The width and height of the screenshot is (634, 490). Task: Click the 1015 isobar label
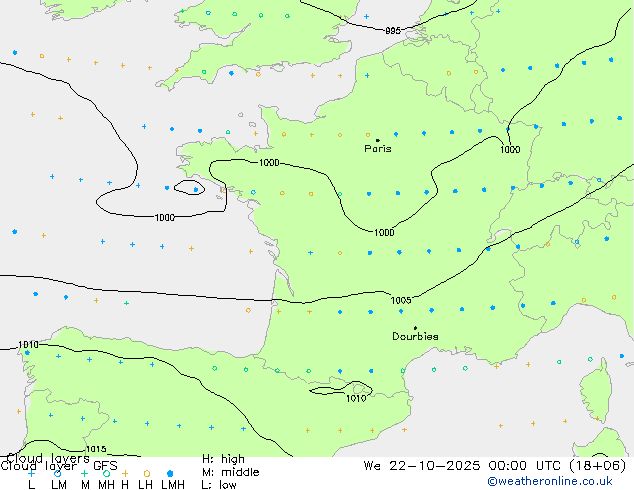pyautogui.click(x=96, y=449)
